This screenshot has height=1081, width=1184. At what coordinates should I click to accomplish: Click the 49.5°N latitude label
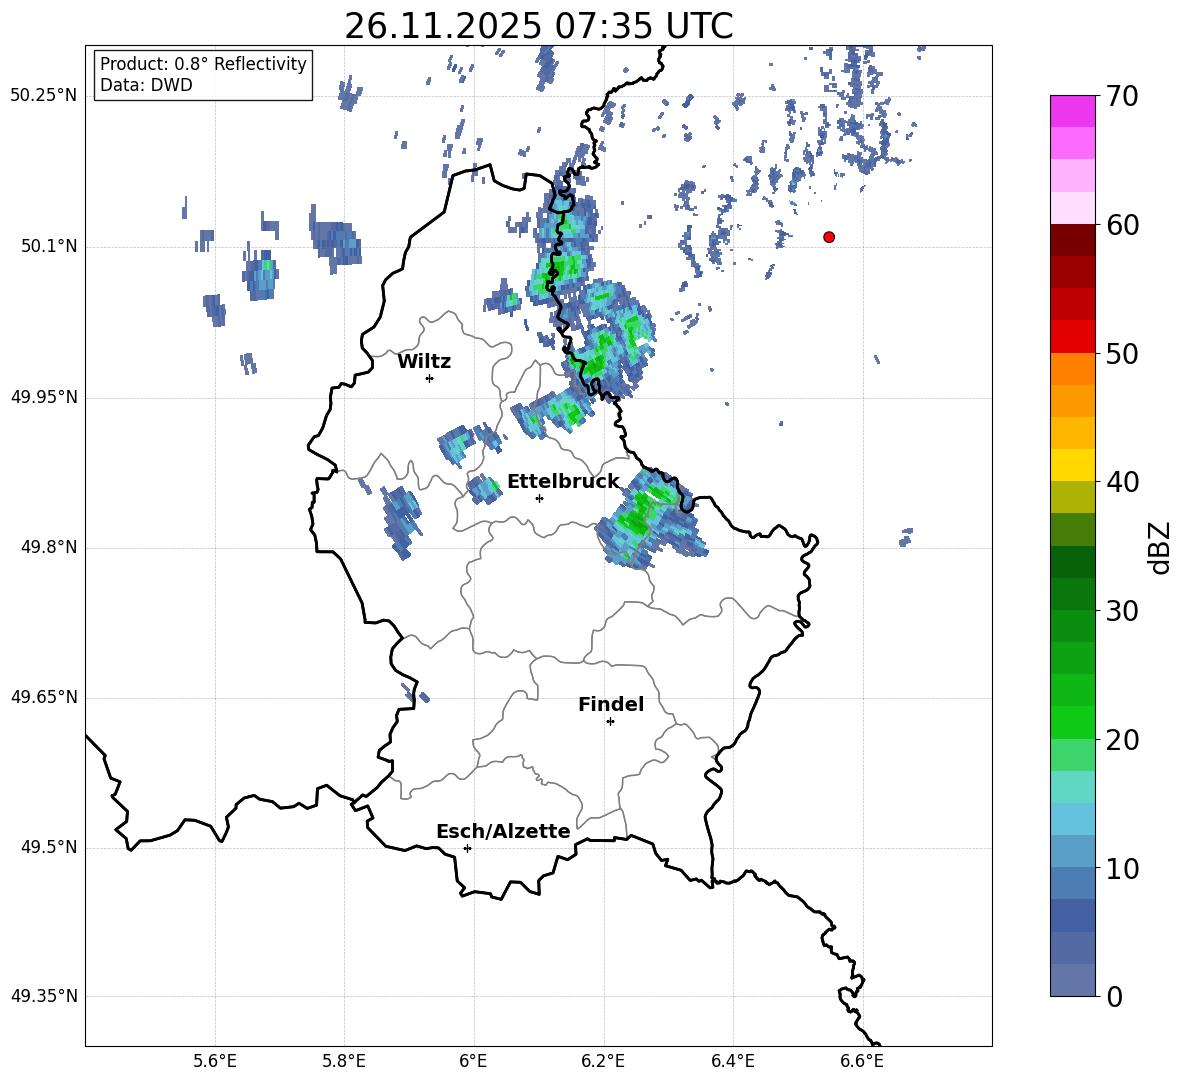pyautogui.click(x=49, y=847)
